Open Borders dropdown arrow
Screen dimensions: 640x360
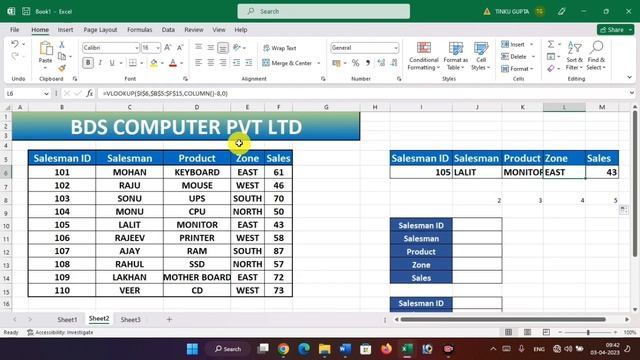(x=142, y=63)
